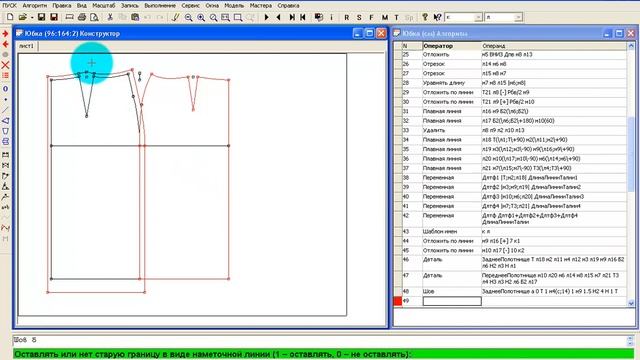Open the Мастера menu
The width and height of the screenshot is (640, 360).
point(260,6)
